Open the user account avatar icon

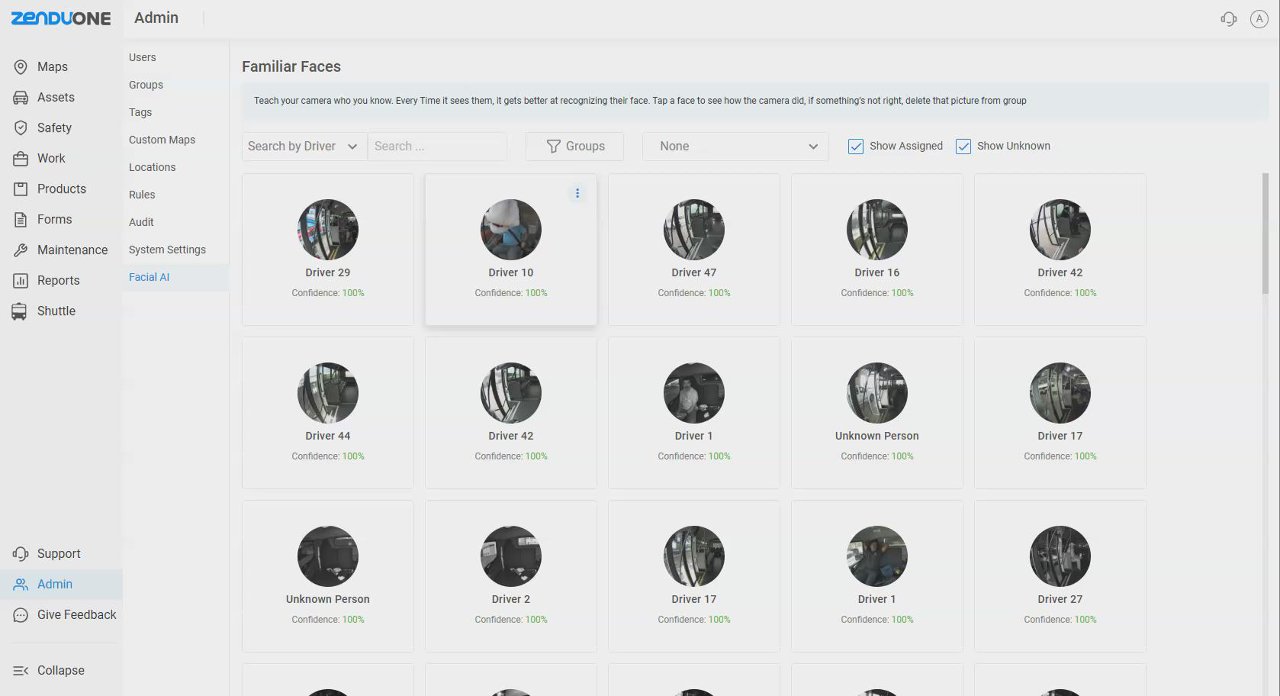pos(1259,19)
